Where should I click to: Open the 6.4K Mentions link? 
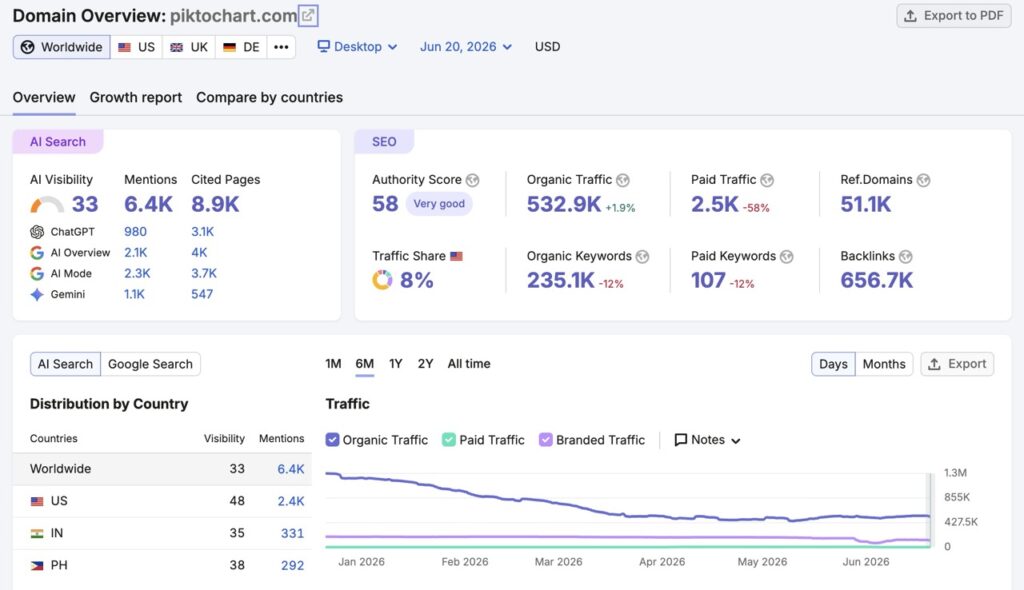click(148, 205)
